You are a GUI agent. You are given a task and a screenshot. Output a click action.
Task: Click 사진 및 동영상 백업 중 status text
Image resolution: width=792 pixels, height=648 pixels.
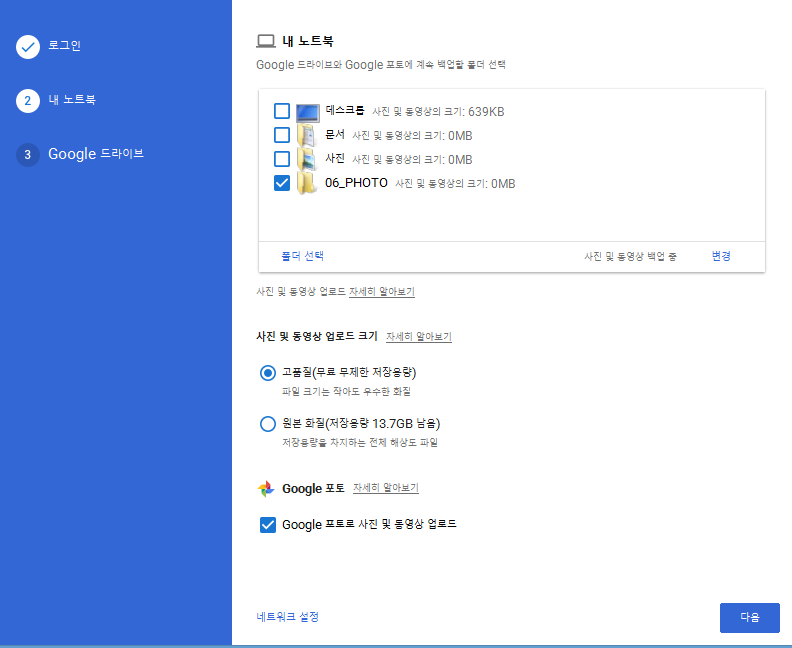point(630,257)
